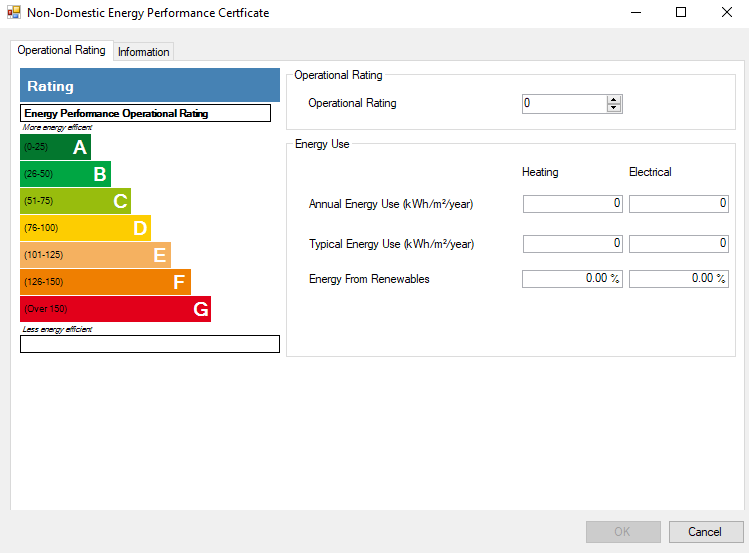Click the red G rating band
This screenshot has width=749, height=553.
click(x=115, y=309)
